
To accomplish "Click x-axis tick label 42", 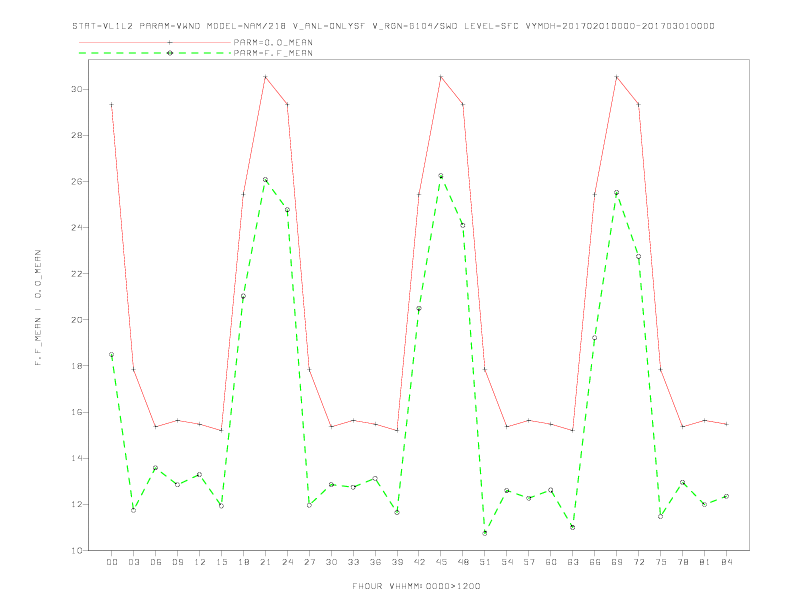I will click(419, 562).
